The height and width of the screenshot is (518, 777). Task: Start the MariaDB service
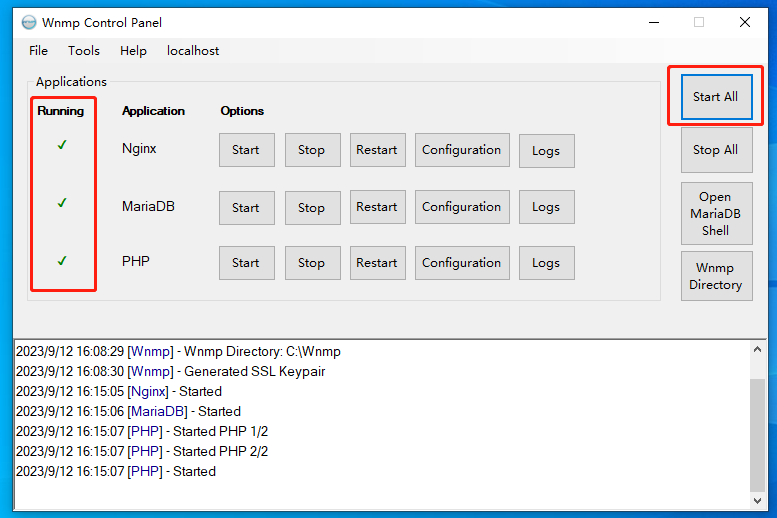[247, 208]
